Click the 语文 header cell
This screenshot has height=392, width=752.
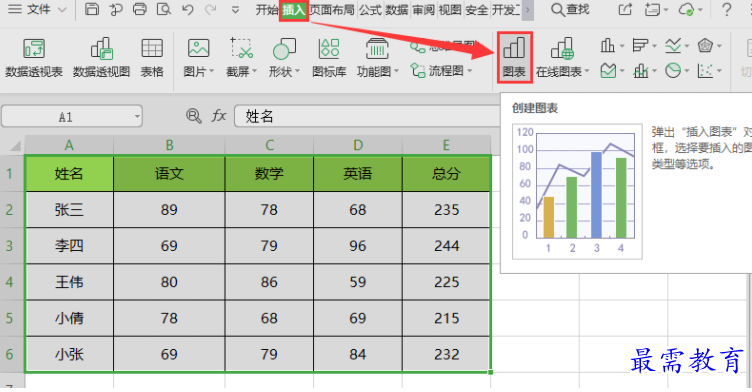pyautogui.click(x=169, y=174)
